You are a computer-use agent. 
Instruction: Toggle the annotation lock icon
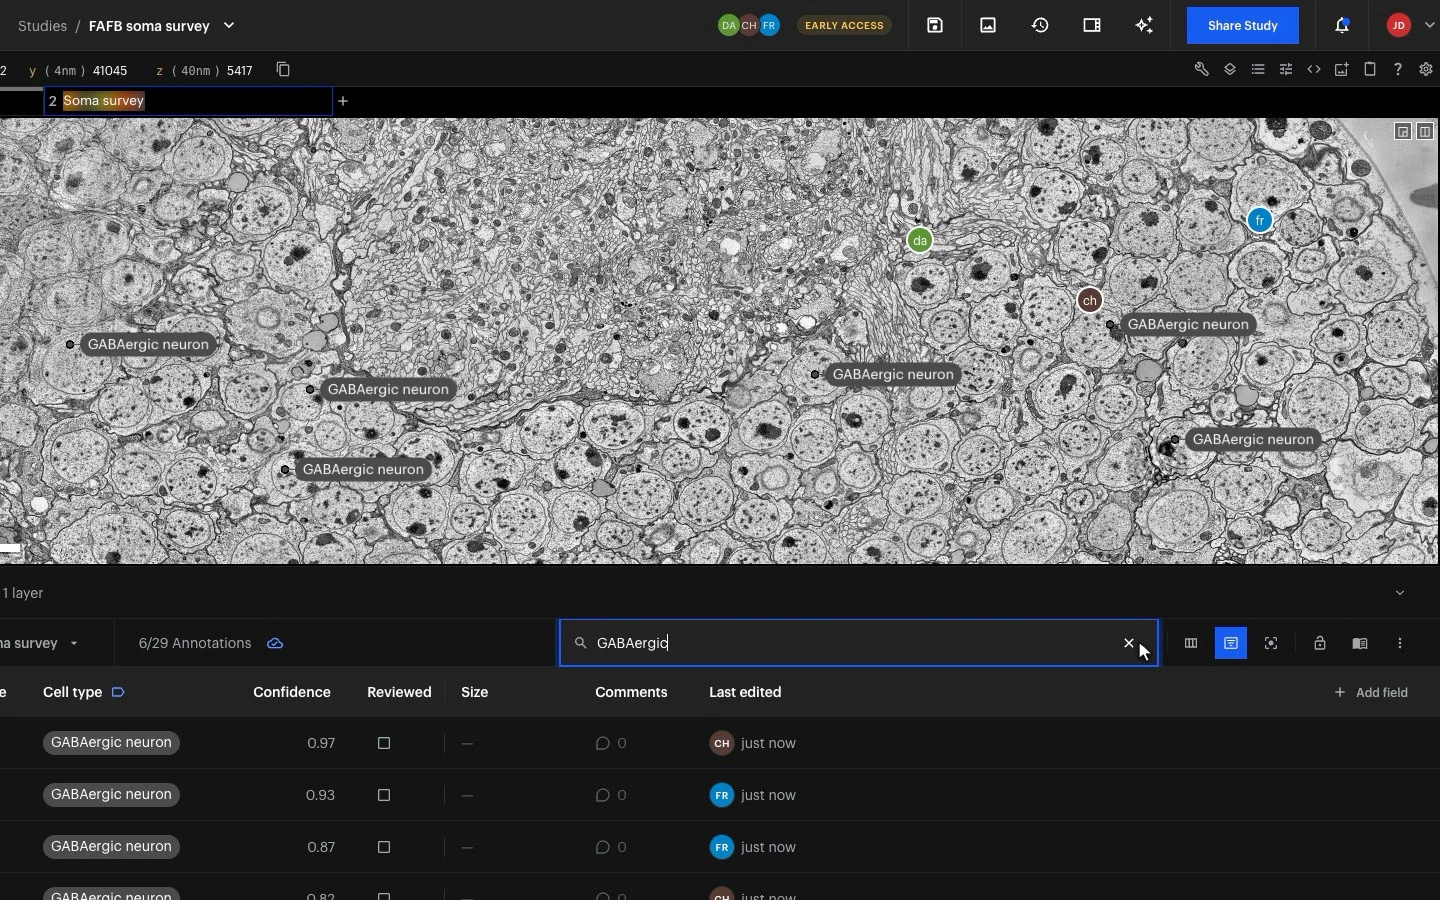click(1320, 643)
